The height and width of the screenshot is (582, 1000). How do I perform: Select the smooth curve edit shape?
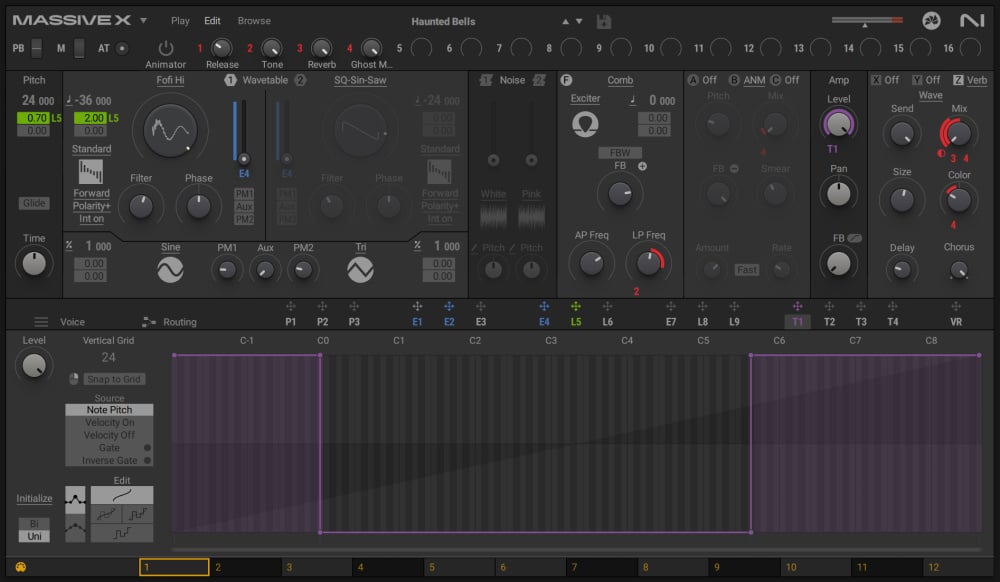click(122, 495)
